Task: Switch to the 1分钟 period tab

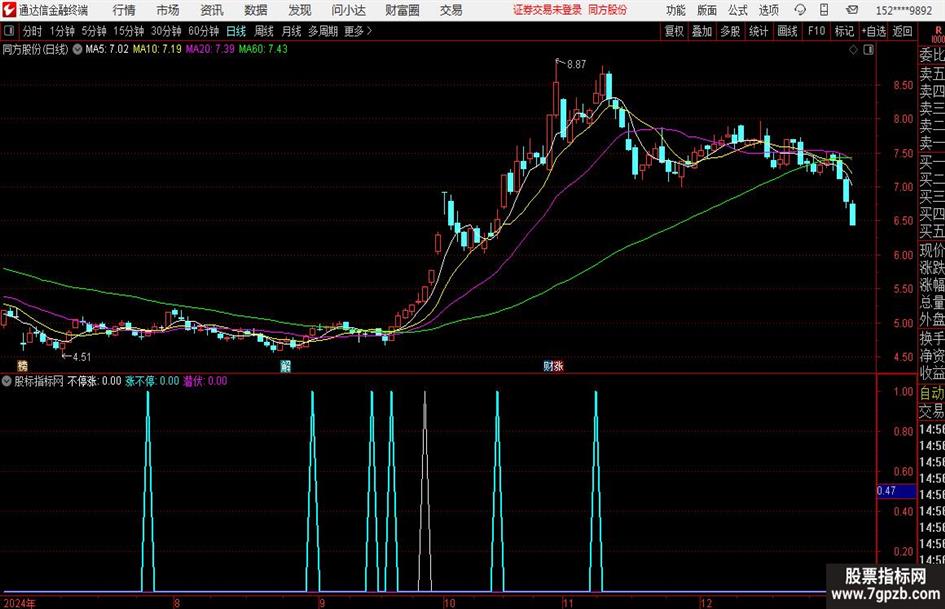Action: [62, 31]
